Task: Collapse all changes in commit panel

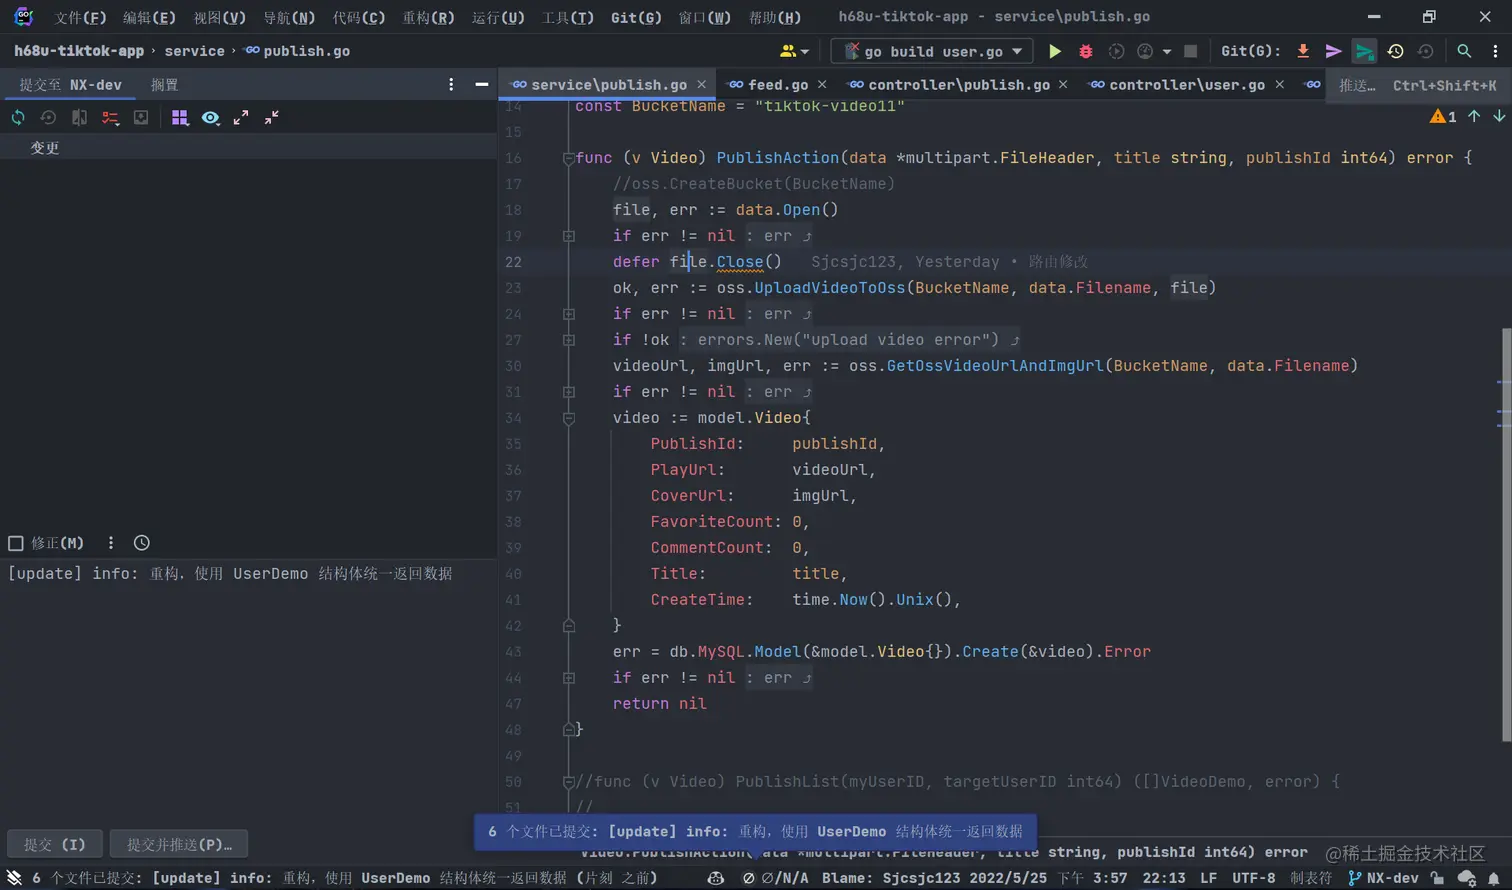Action: coord(272,118)
